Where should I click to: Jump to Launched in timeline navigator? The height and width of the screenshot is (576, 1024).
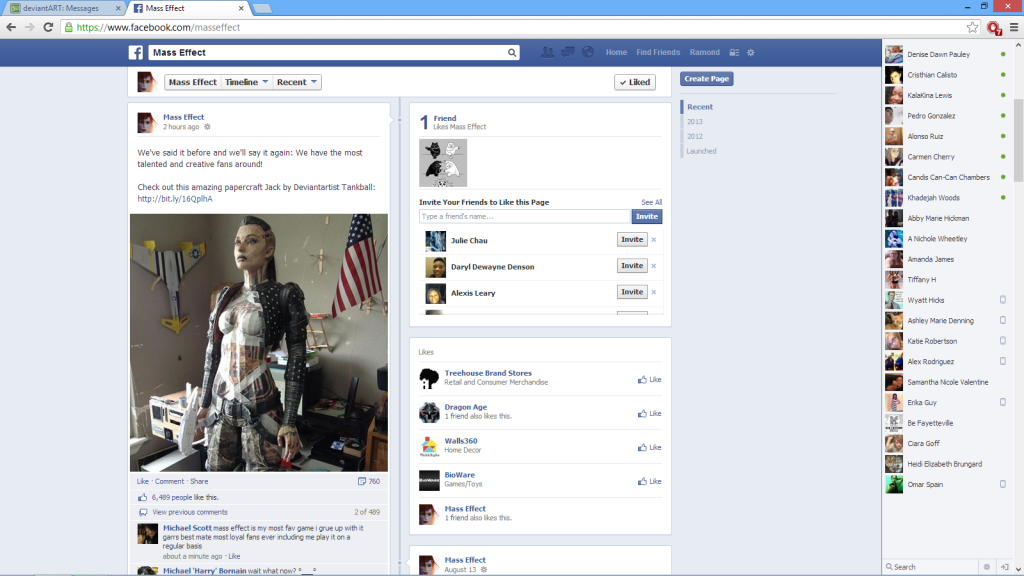tap(701, 151)
